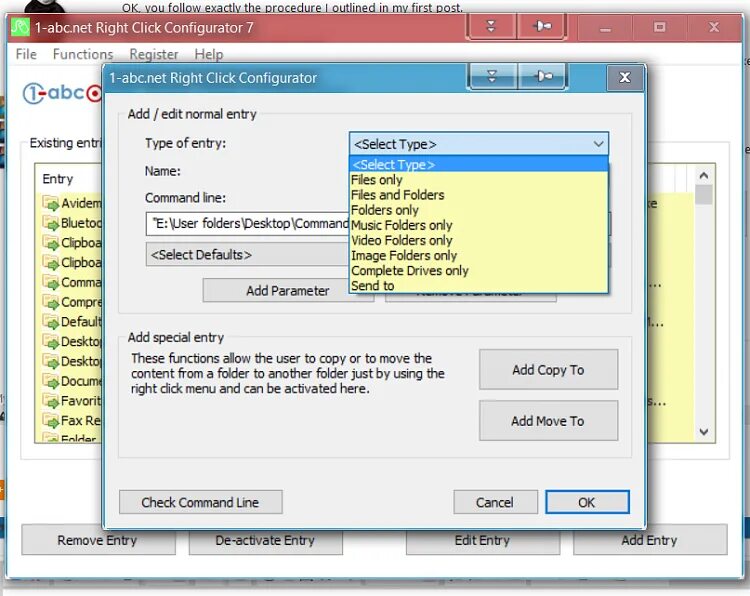Image resolution: width=750 pixels, height=596 pixels.
Task: Select the Docume entry icon in list
Action: (50, 381)
